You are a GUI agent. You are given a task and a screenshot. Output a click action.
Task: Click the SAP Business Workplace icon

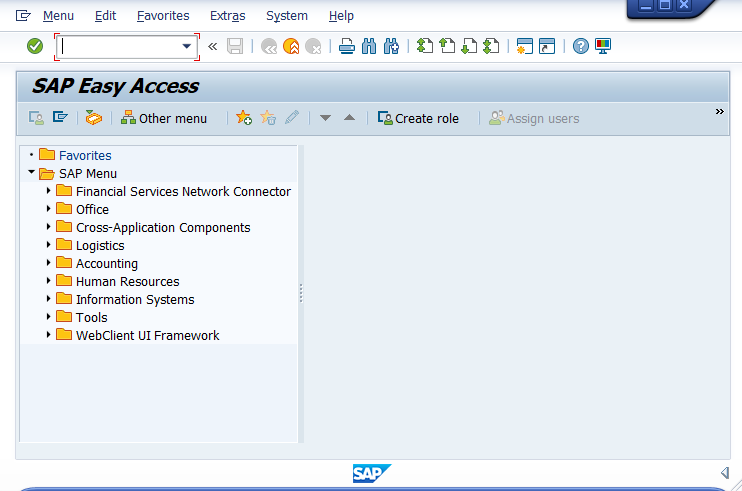tap(94, 117)
